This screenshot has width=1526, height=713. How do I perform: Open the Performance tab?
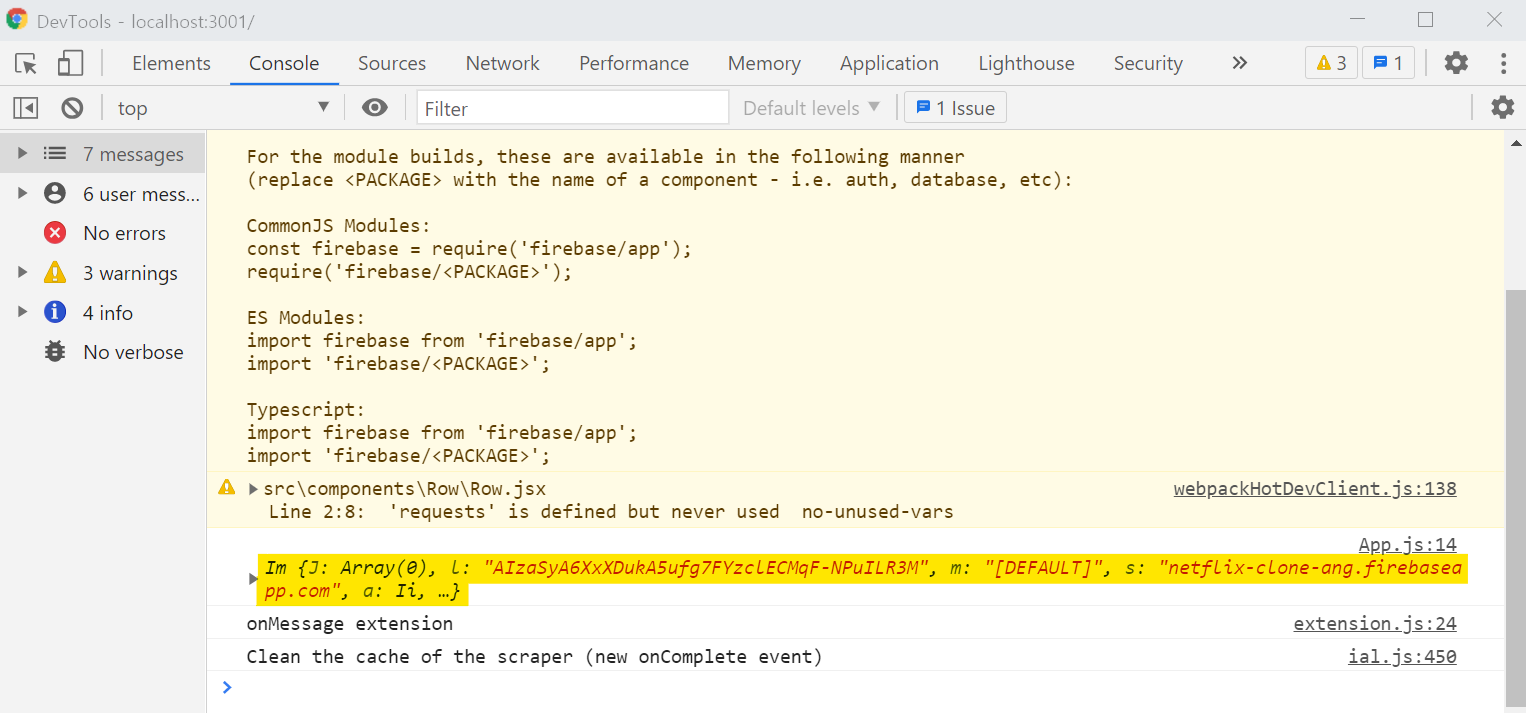[x=634, y=63]
